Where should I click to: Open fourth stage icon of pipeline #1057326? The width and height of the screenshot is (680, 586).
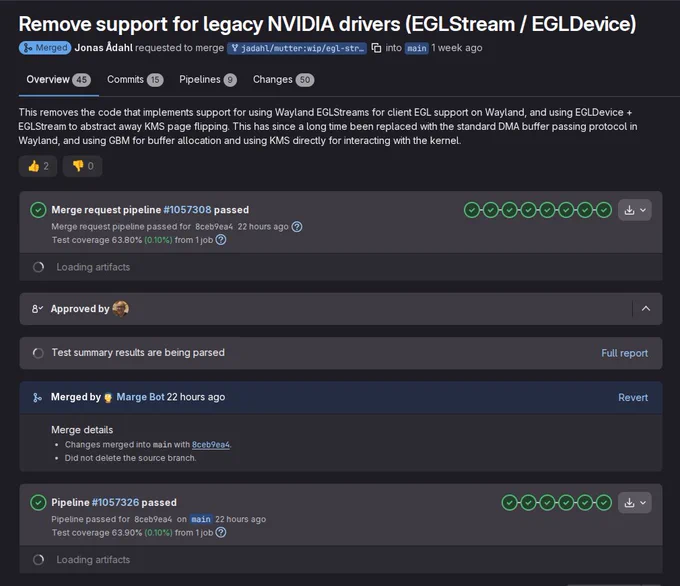coord(566,503)
